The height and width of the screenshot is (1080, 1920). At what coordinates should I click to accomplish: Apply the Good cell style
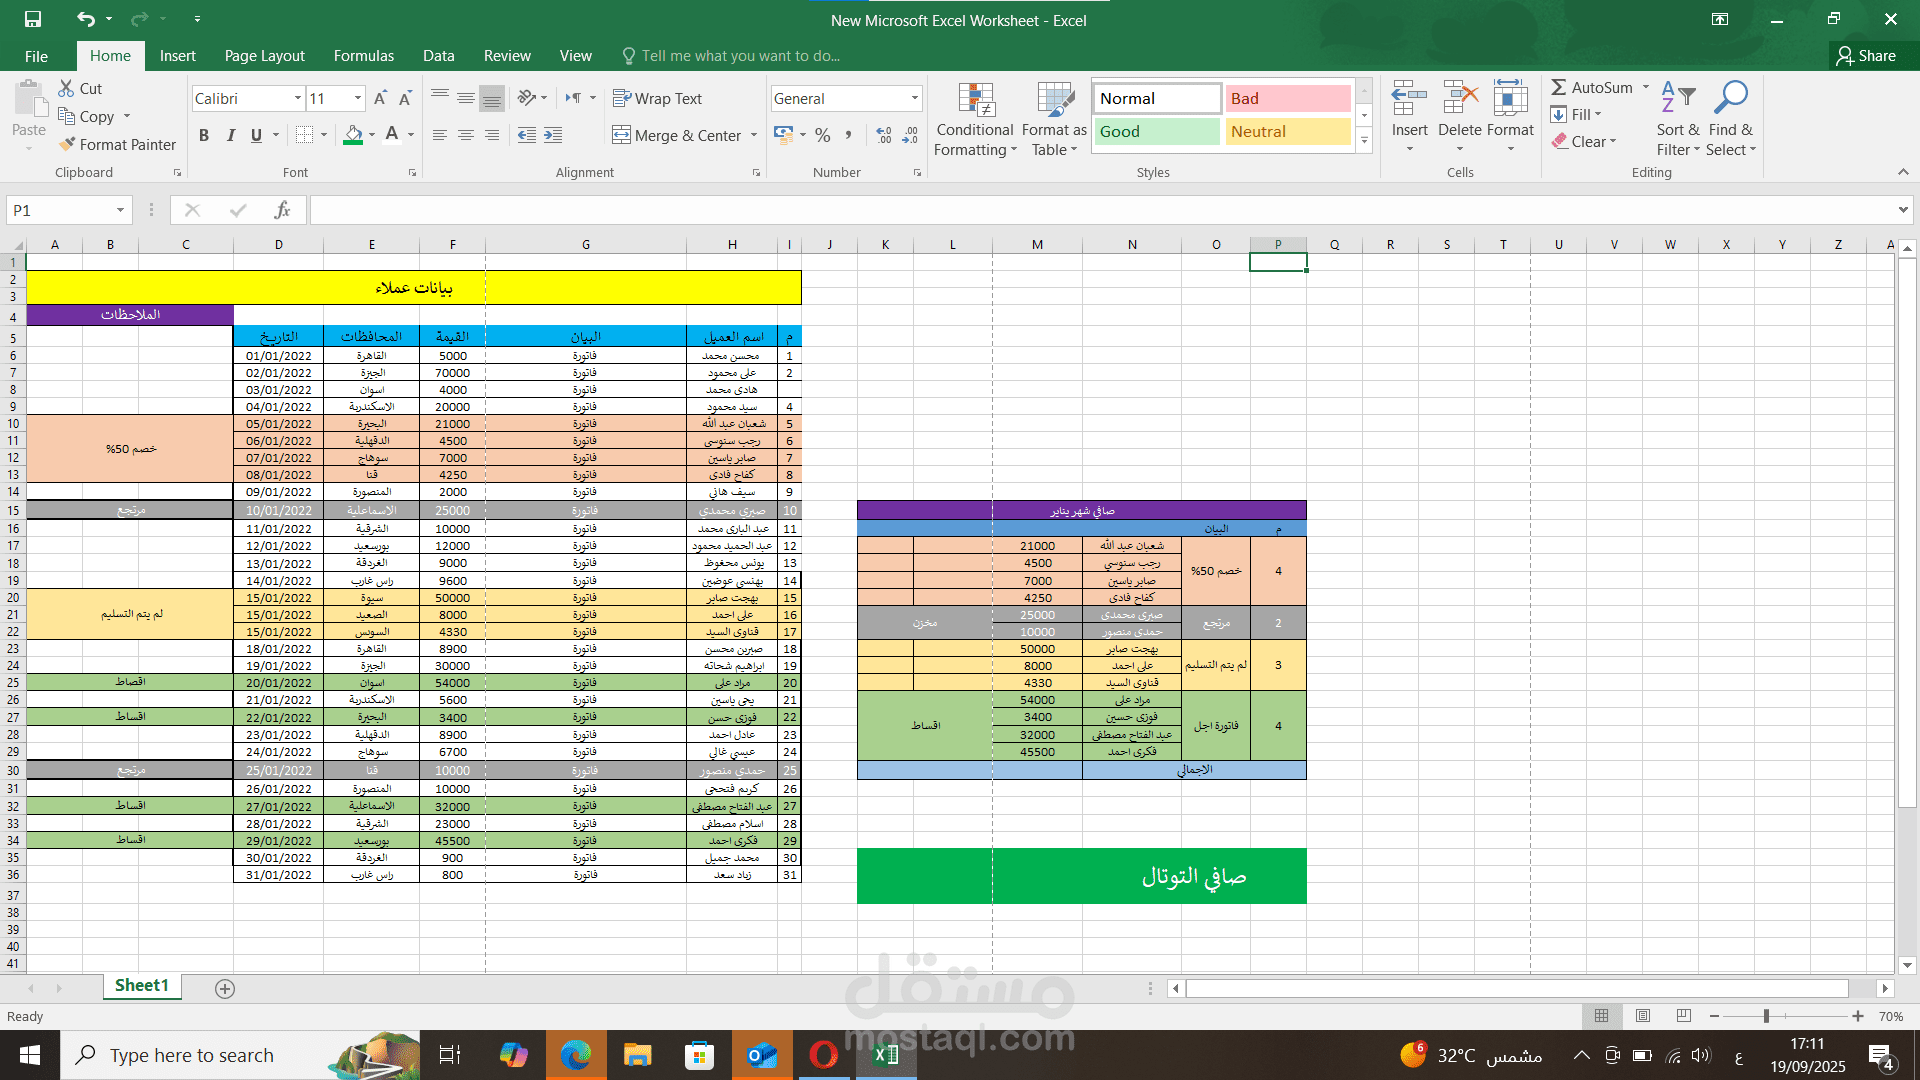(x=1156, y=131)
